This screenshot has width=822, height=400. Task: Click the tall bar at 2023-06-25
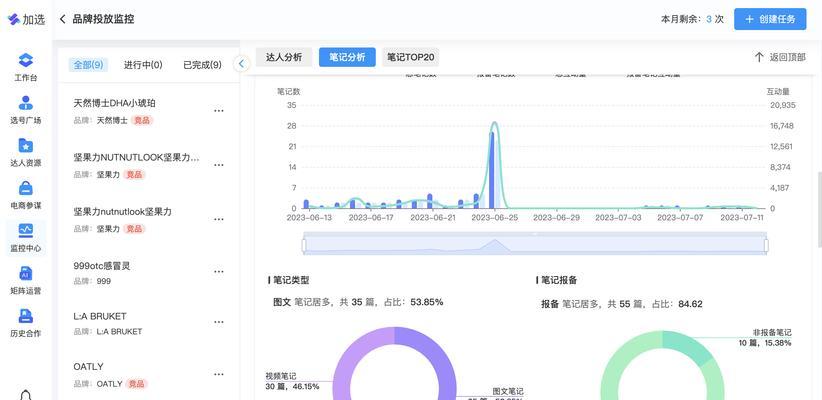(492, 170)
